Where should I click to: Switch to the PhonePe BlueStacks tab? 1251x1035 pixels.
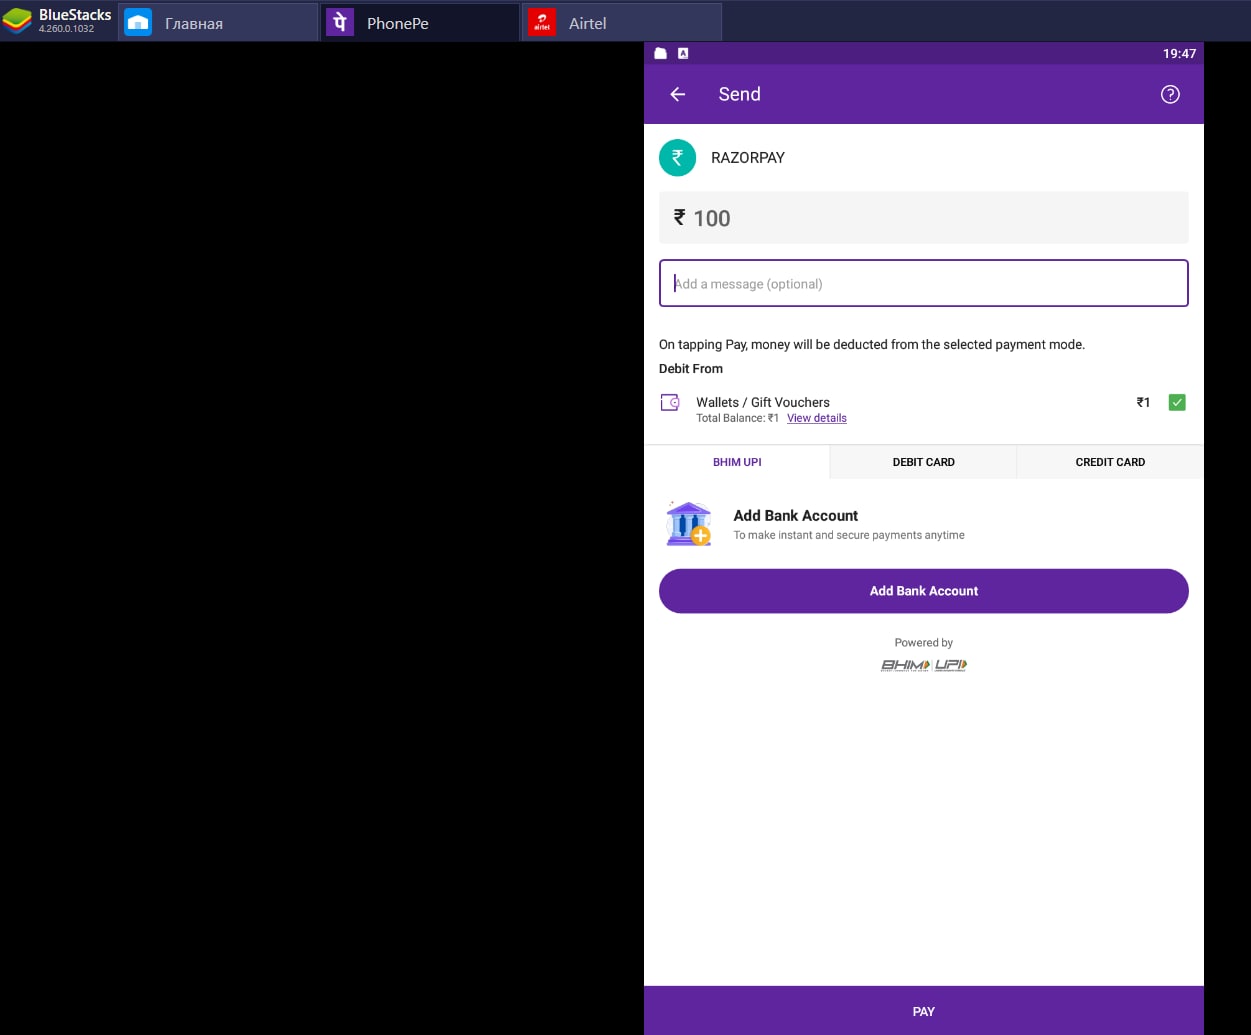click(420, 22)
